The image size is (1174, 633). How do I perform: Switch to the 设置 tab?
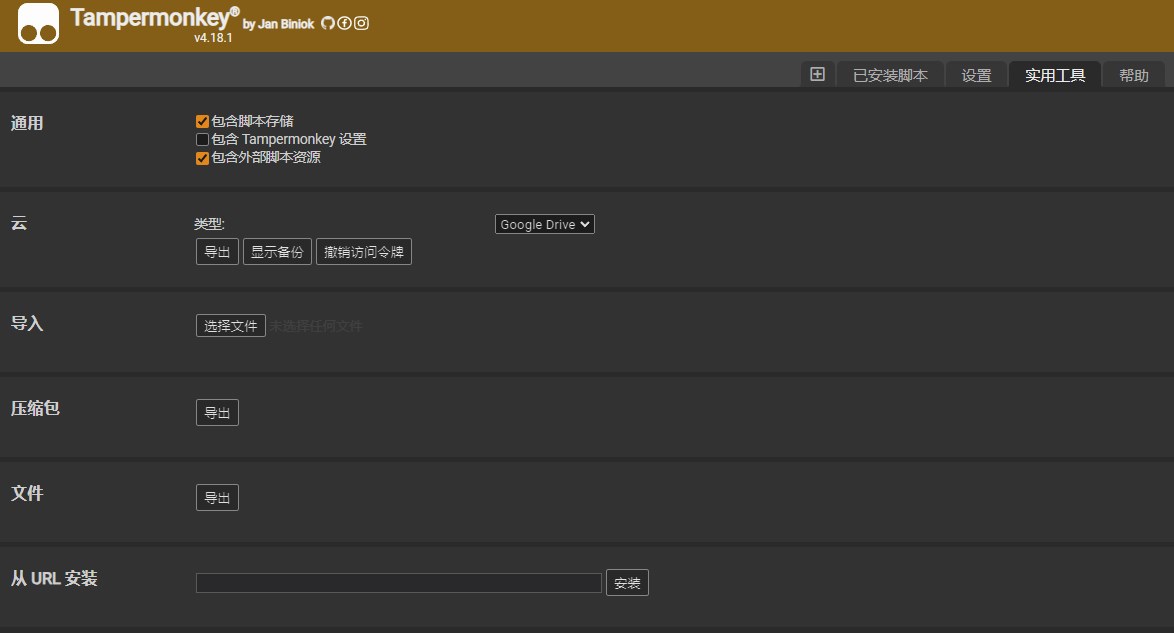click(976, 75)
